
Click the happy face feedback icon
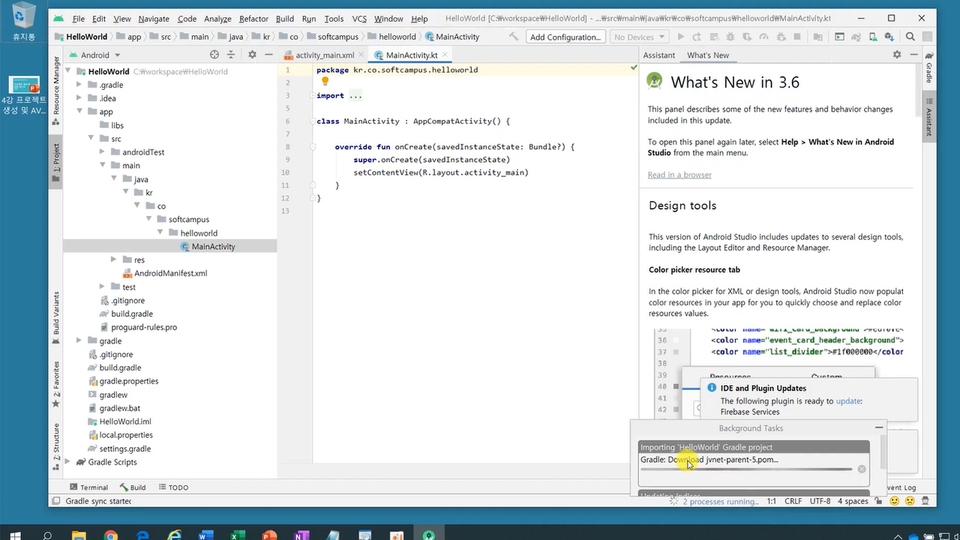pyautogui.click(x=894, y=501)
